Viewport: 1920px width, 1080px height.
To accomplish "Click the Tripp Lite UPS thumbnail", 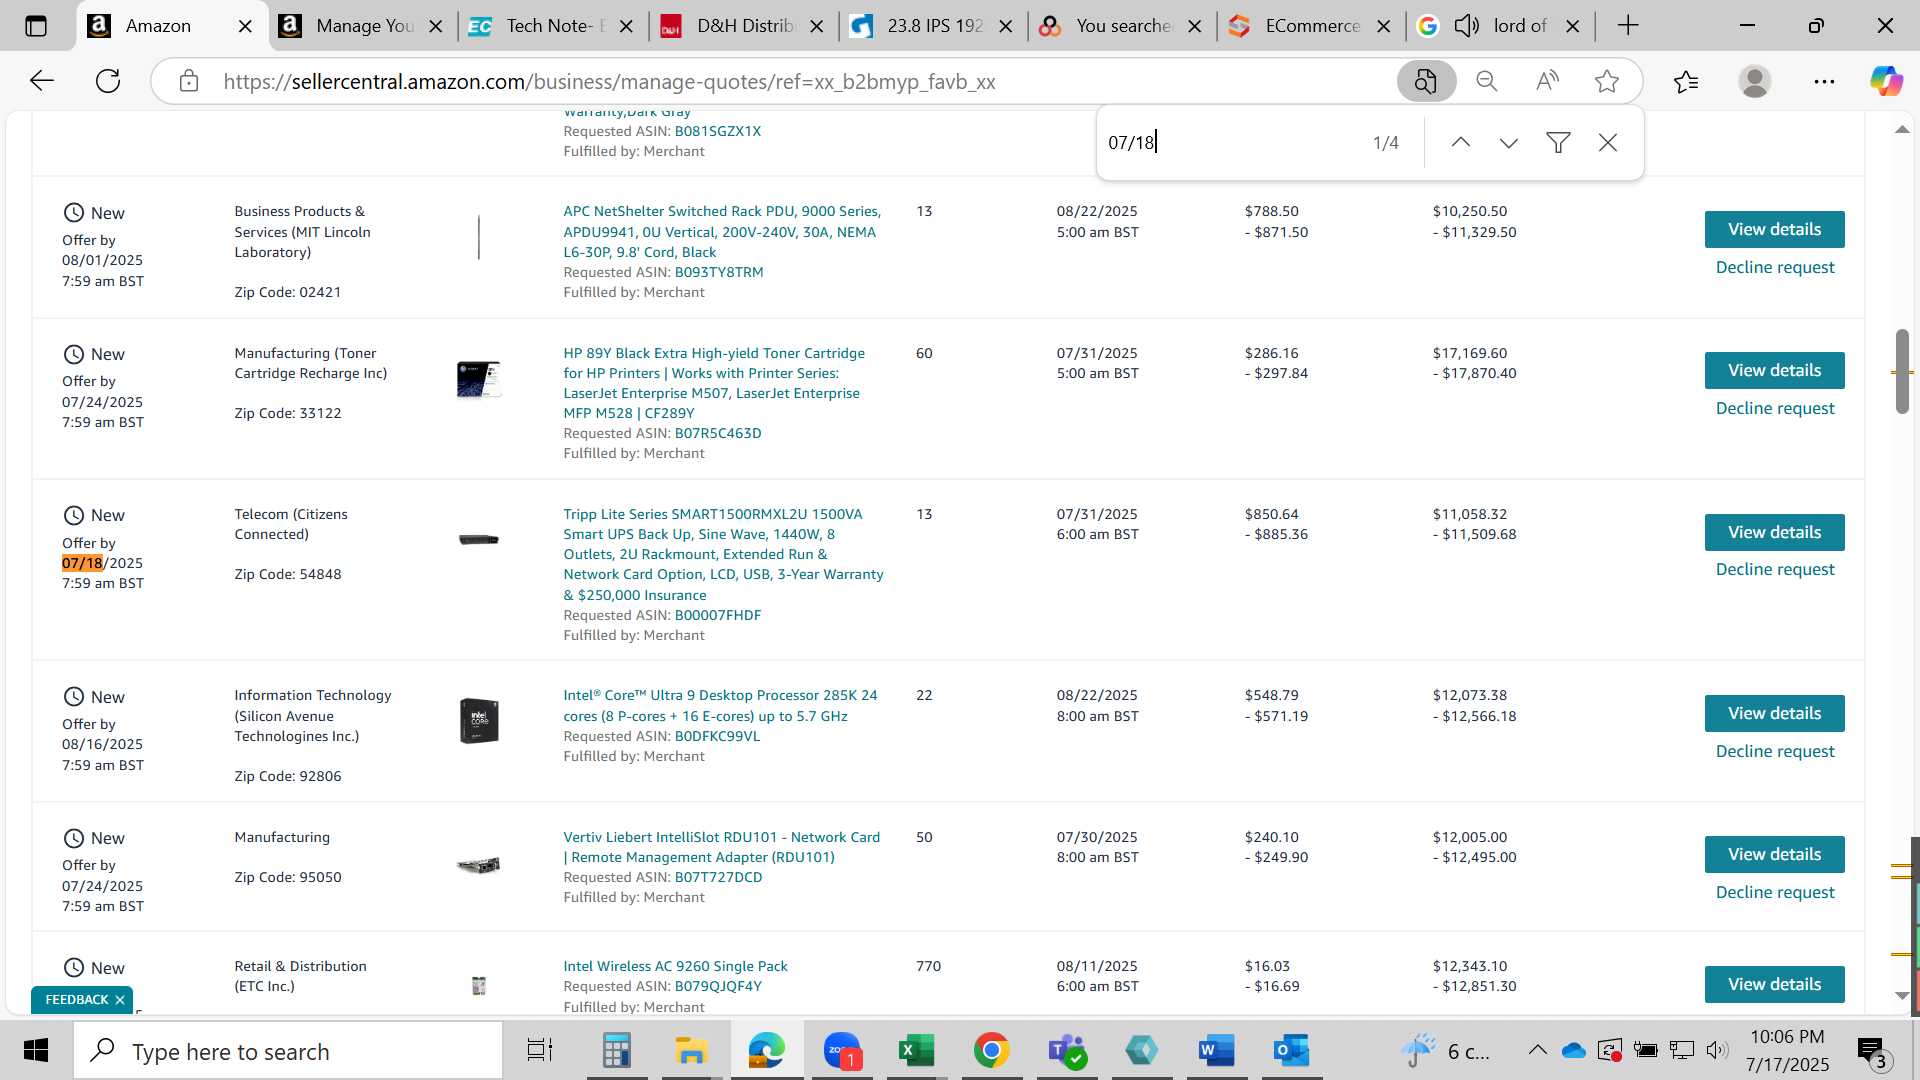I will pos(478,540).
